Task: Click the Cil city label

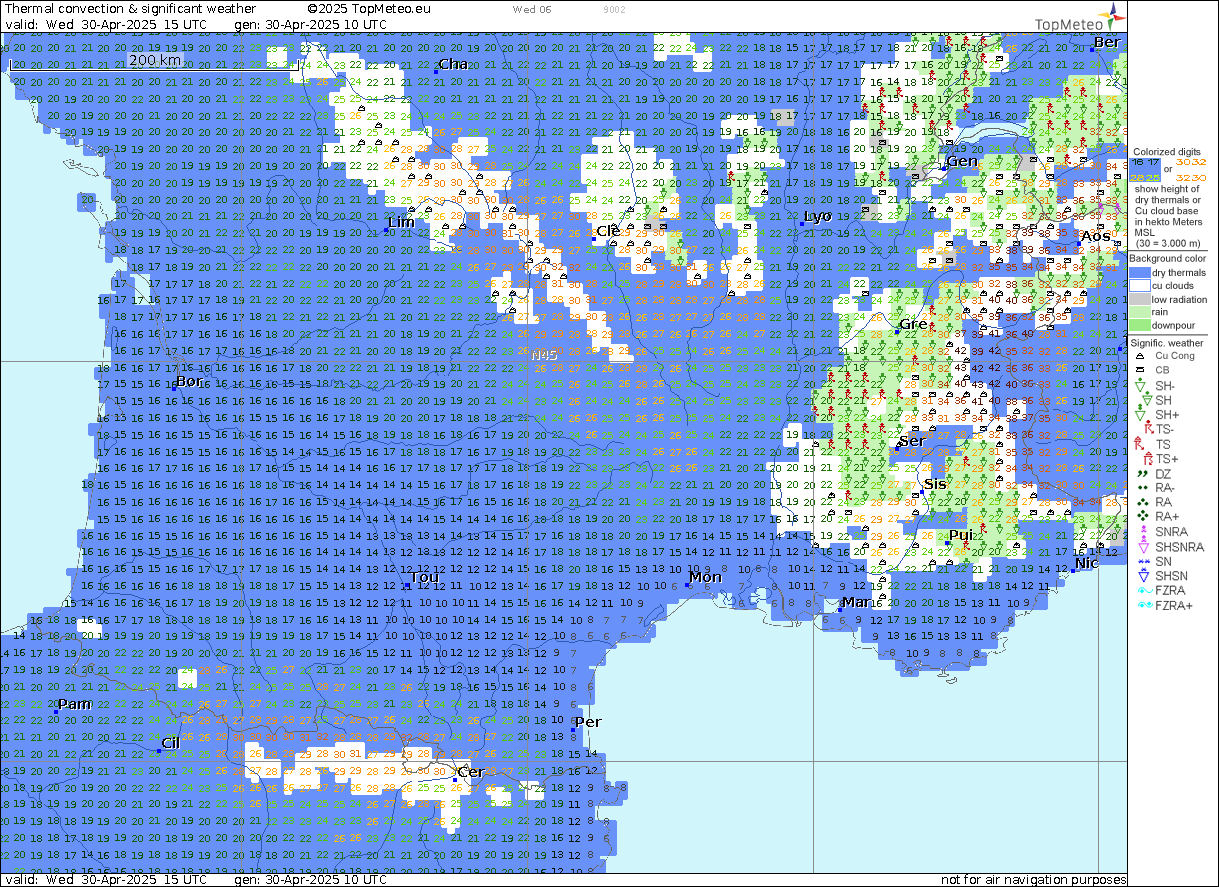Action: (170, 742)
